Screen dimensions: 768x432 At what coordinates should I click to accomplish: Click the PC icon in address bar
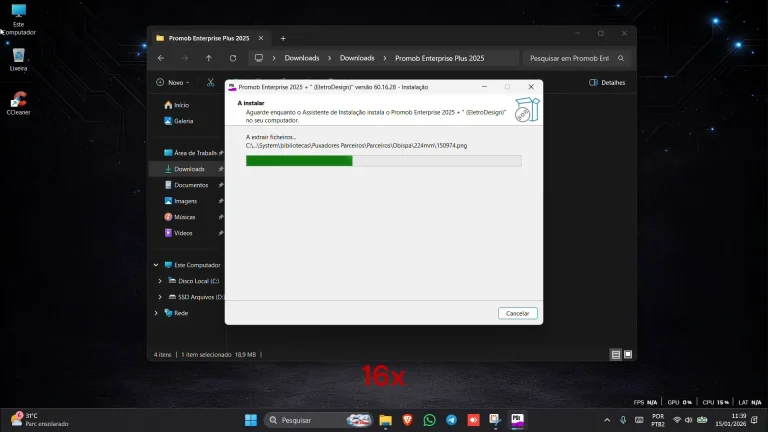tap(259, 58)
